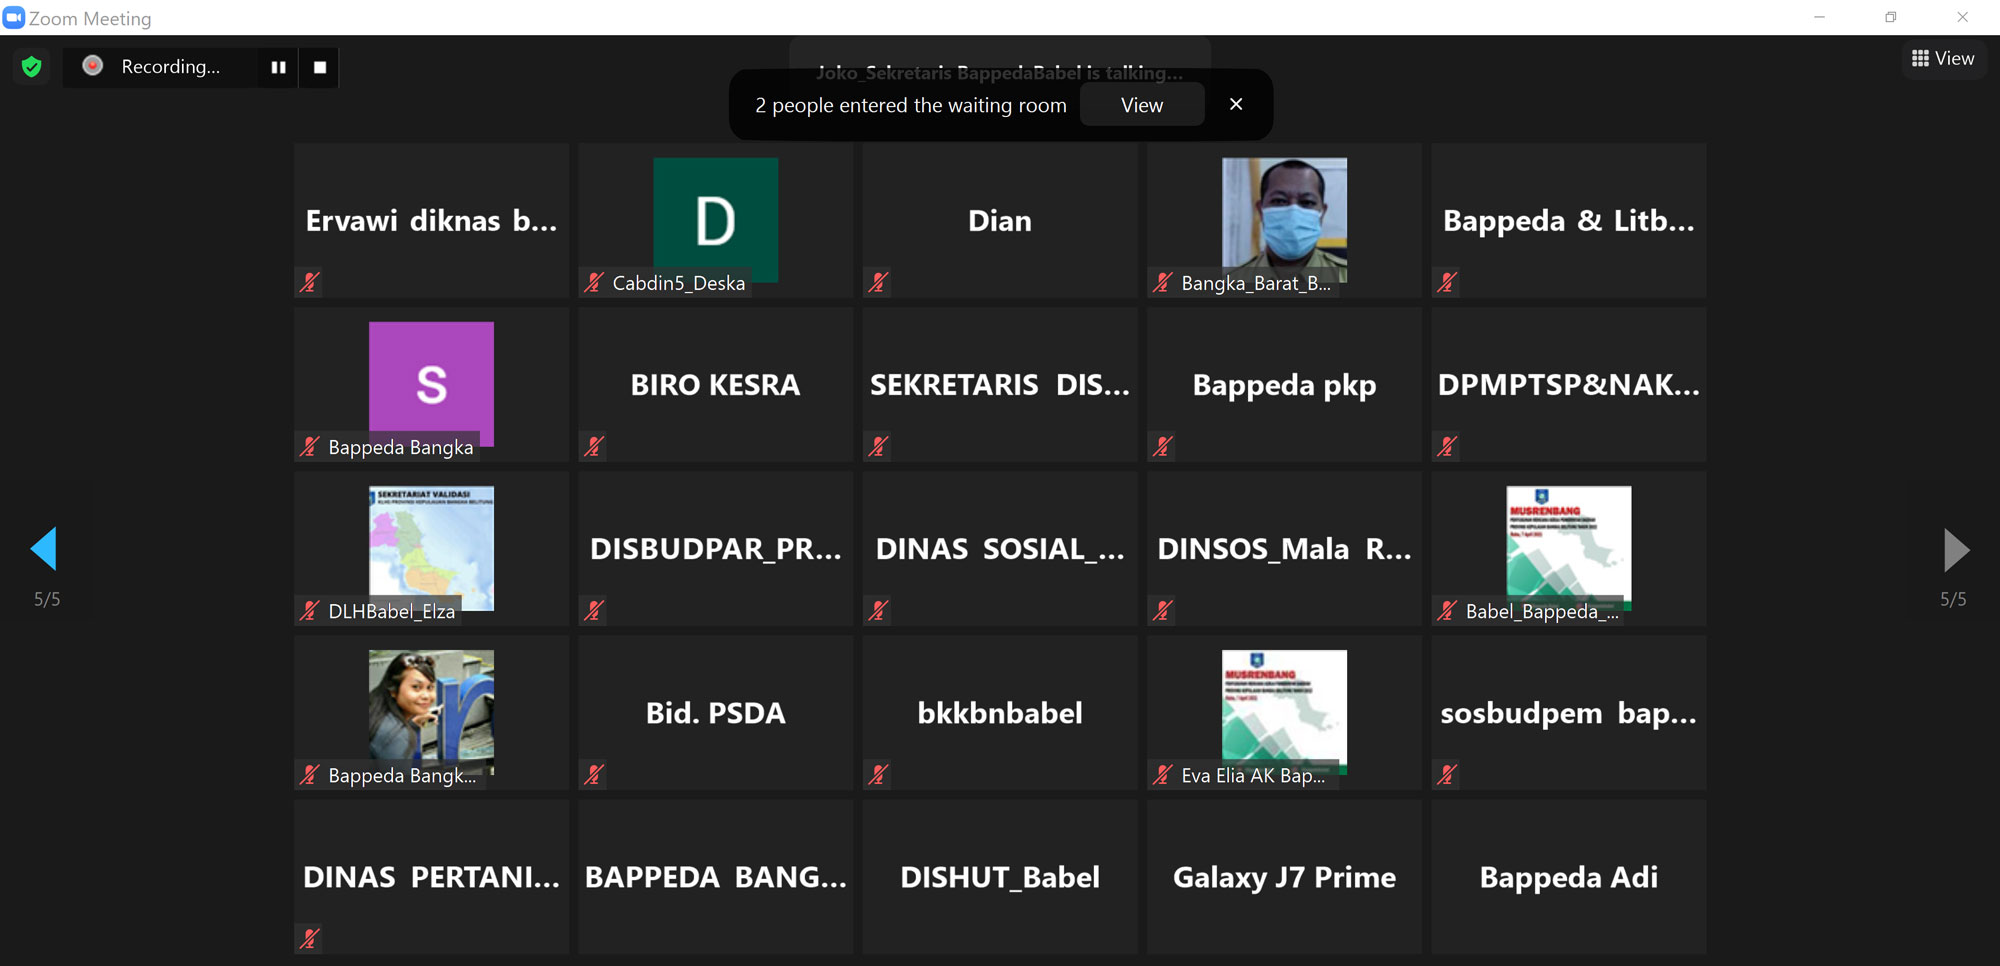Viewport: 2000px width, 966px height.
Task: Click muted mic icon on Dian tile
Action: 878,283
